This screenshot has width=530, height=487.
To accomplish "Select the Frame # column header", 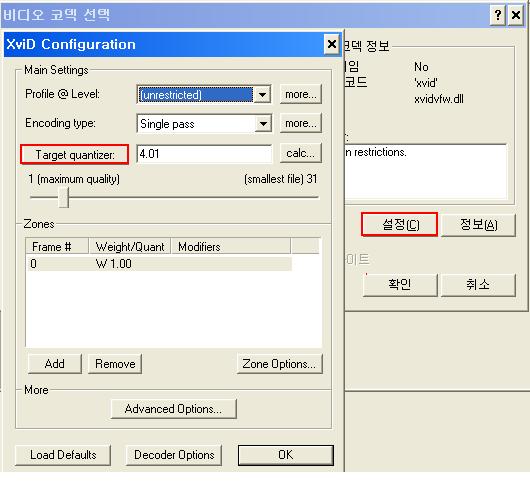I will (57, 246).
